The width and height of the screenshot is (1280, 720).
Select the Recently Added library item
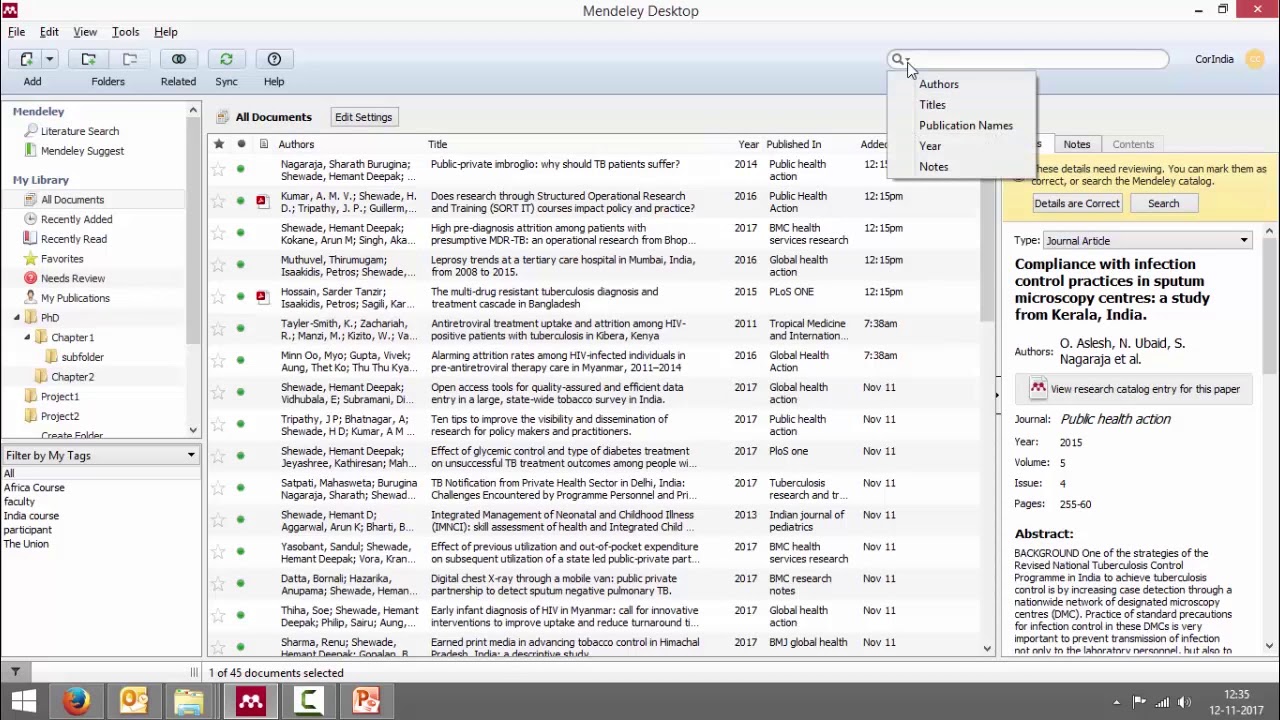coord(76,219)
